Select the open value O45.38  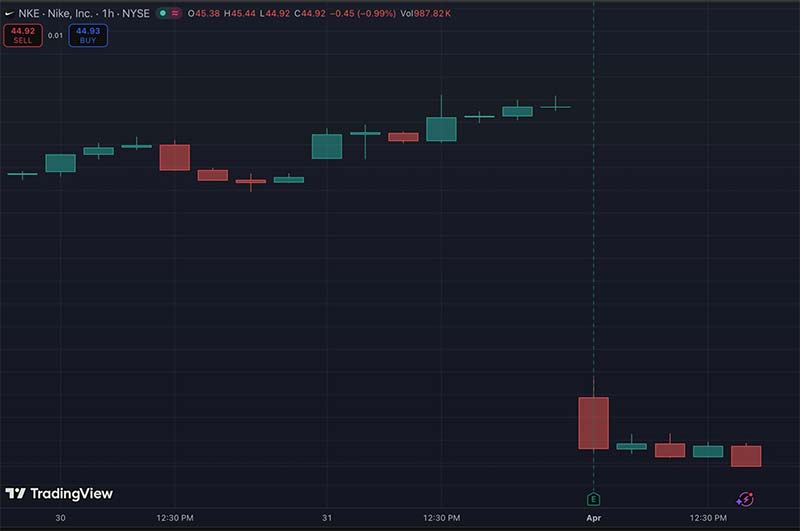[204, 13]
